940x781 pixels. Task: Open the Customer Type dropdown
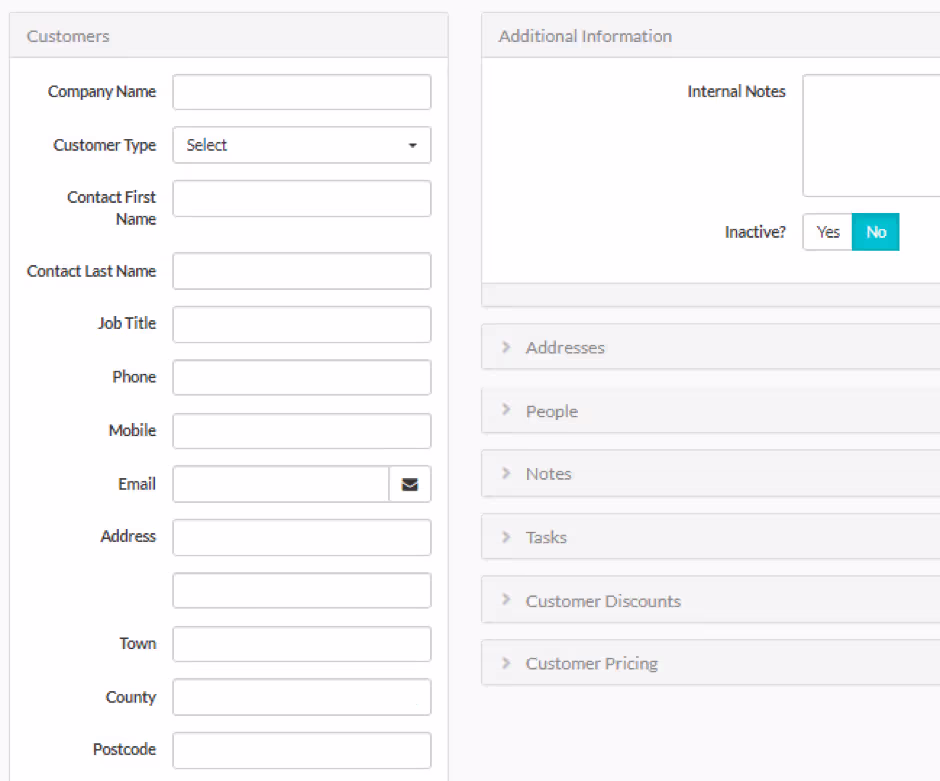click(302, 145)
